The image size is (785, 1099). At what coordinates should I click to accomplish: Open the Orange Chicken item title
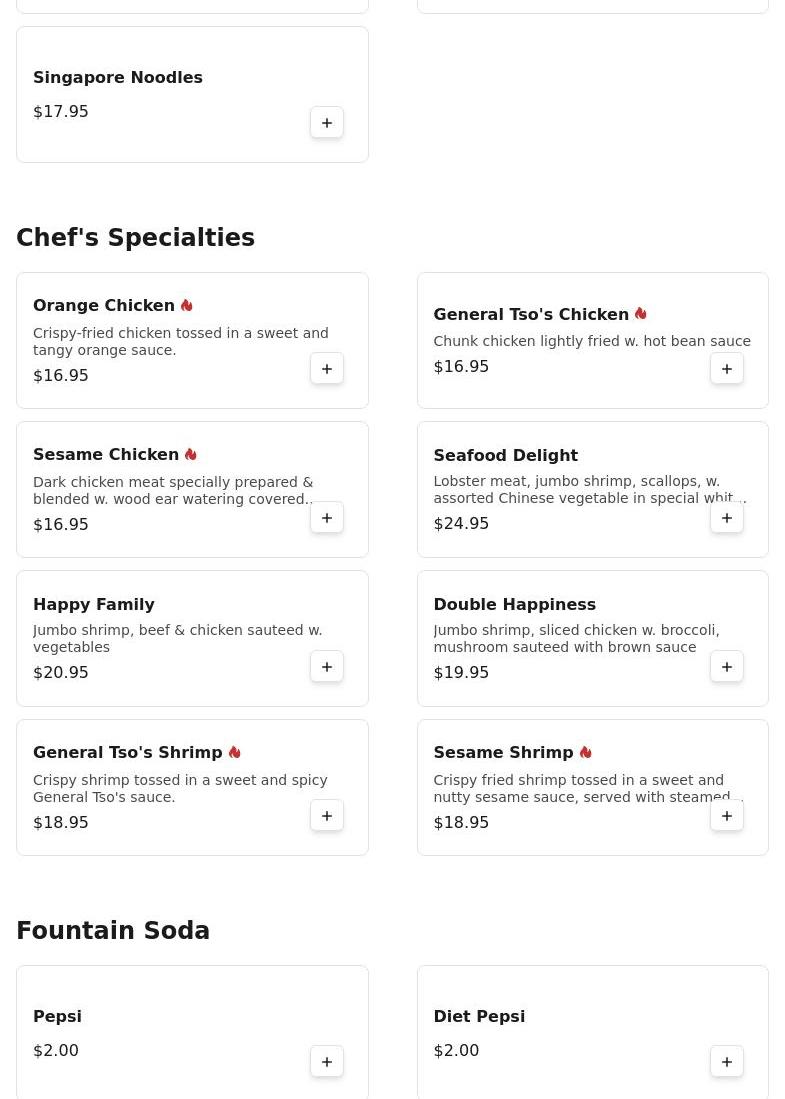click(x=104, y=306)
